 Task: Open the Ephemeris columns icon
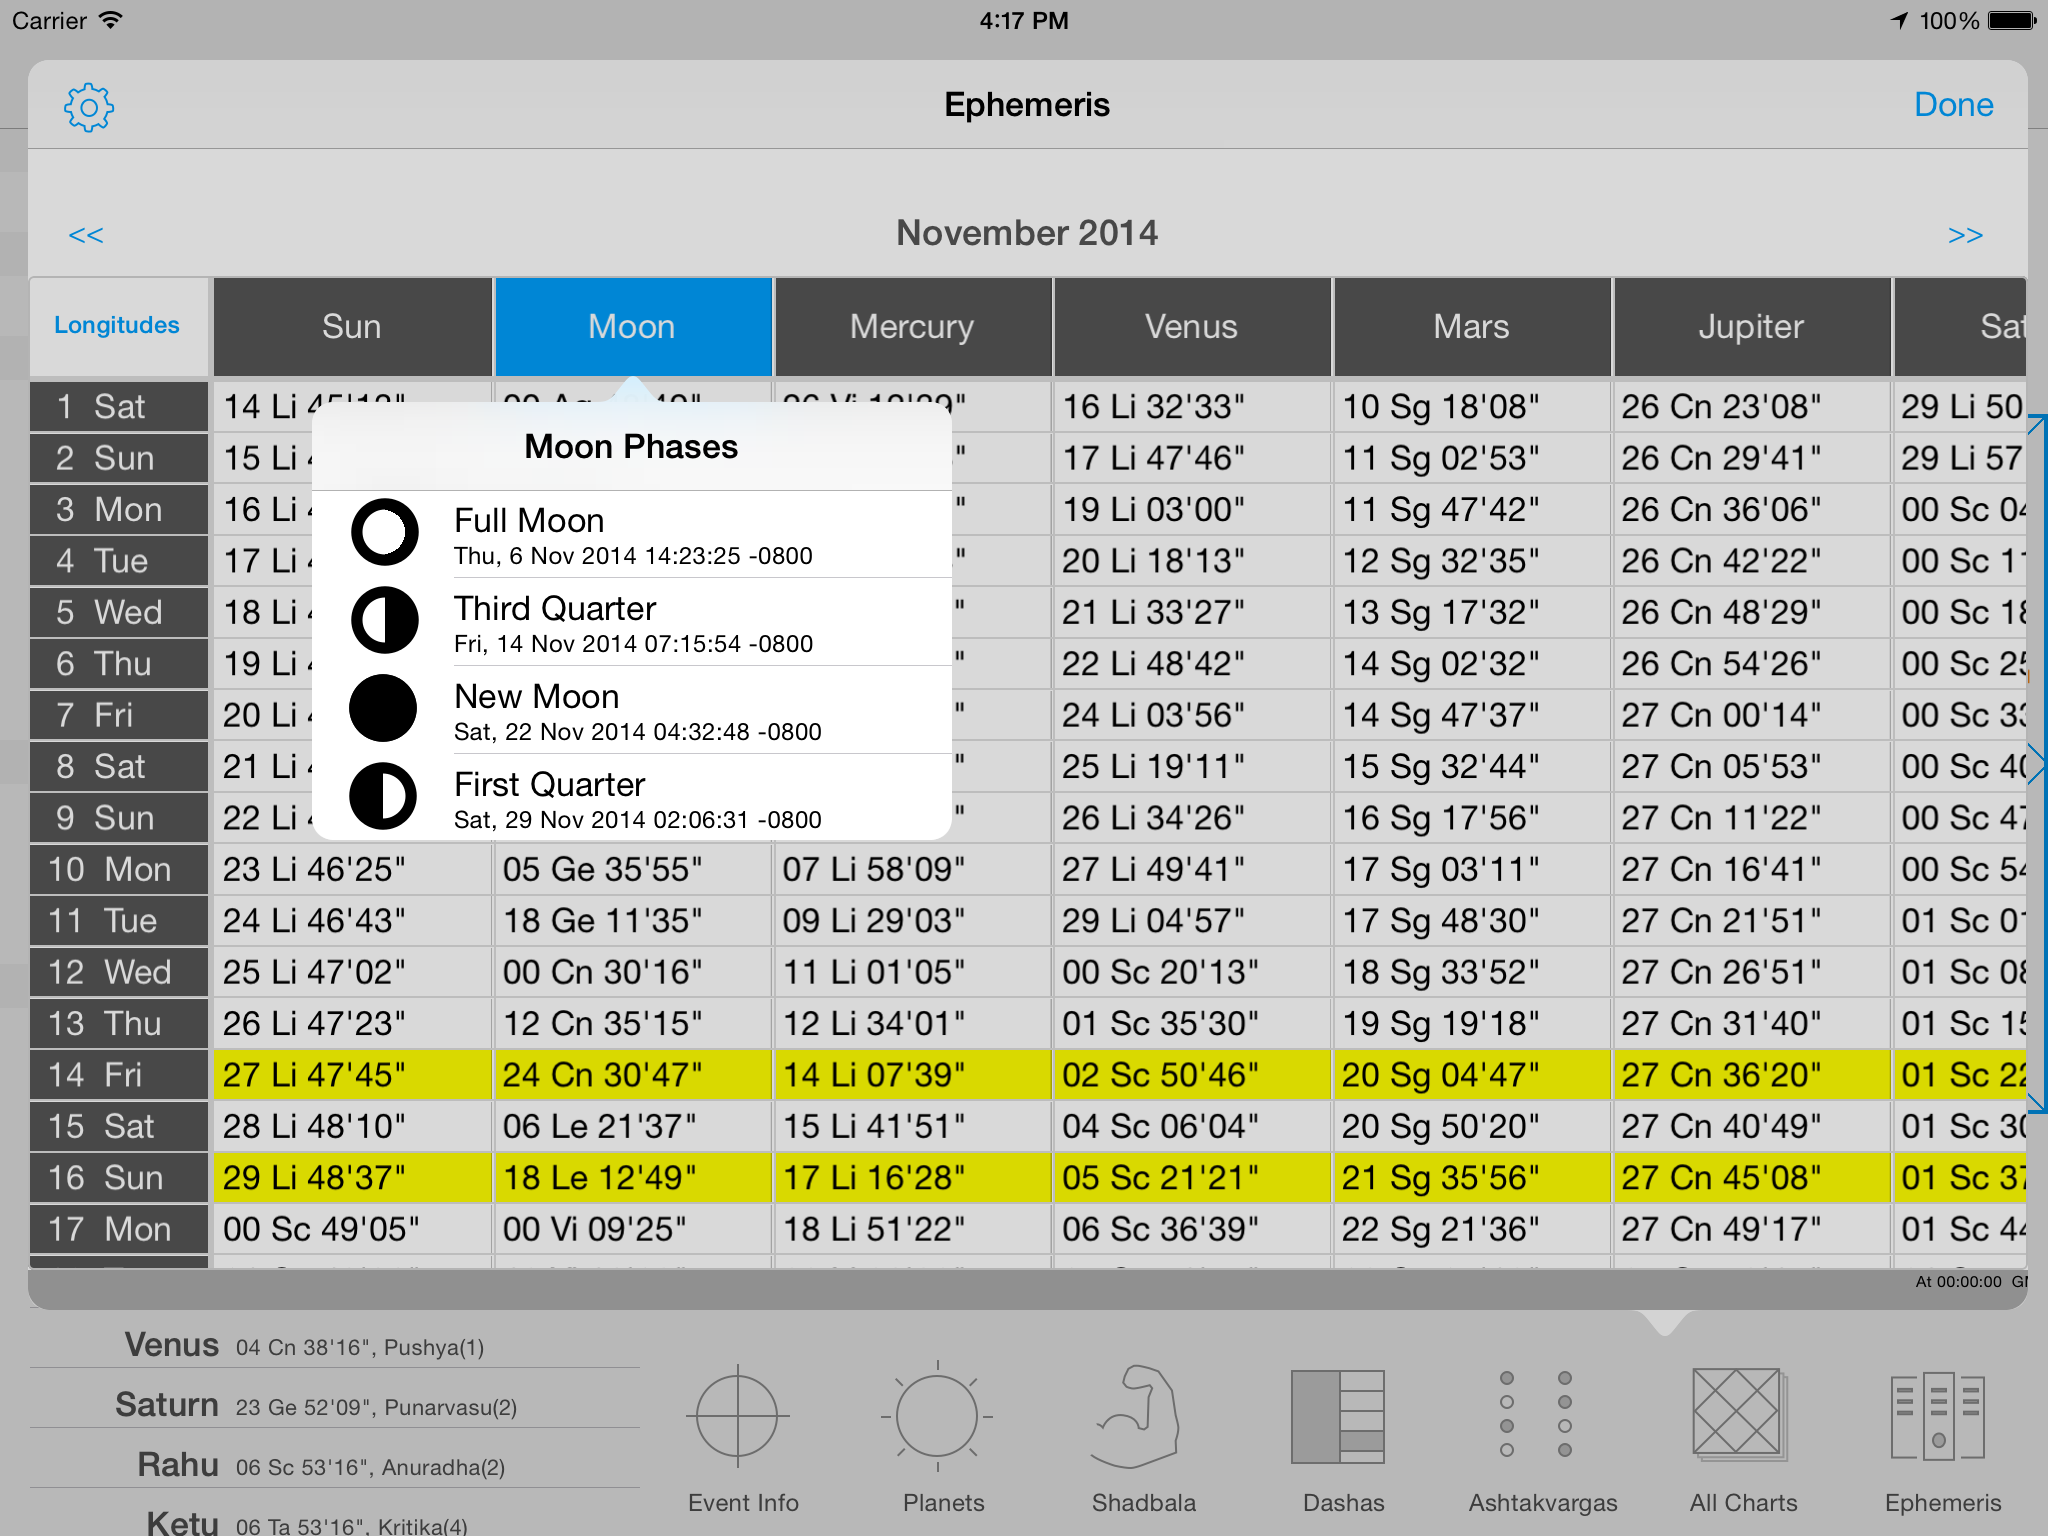[x=1938, y=1416]
